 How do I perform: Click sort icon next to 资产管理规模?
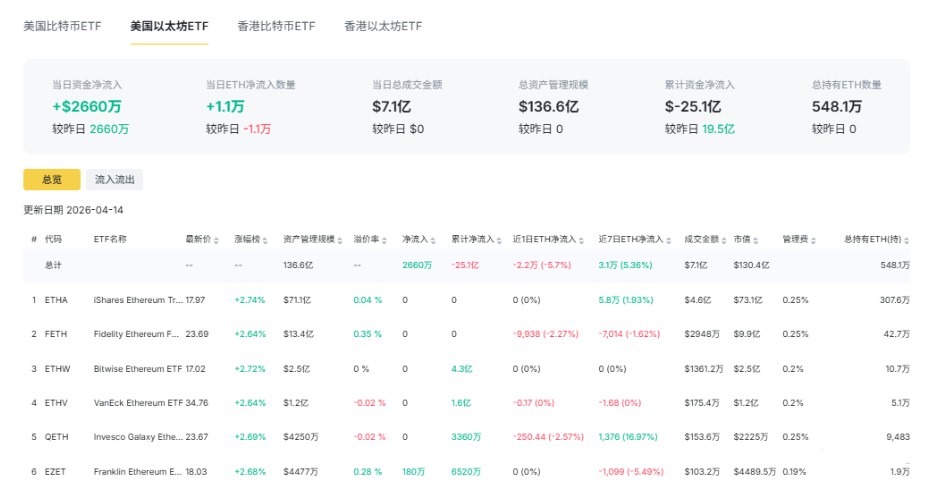click(340, 240)
